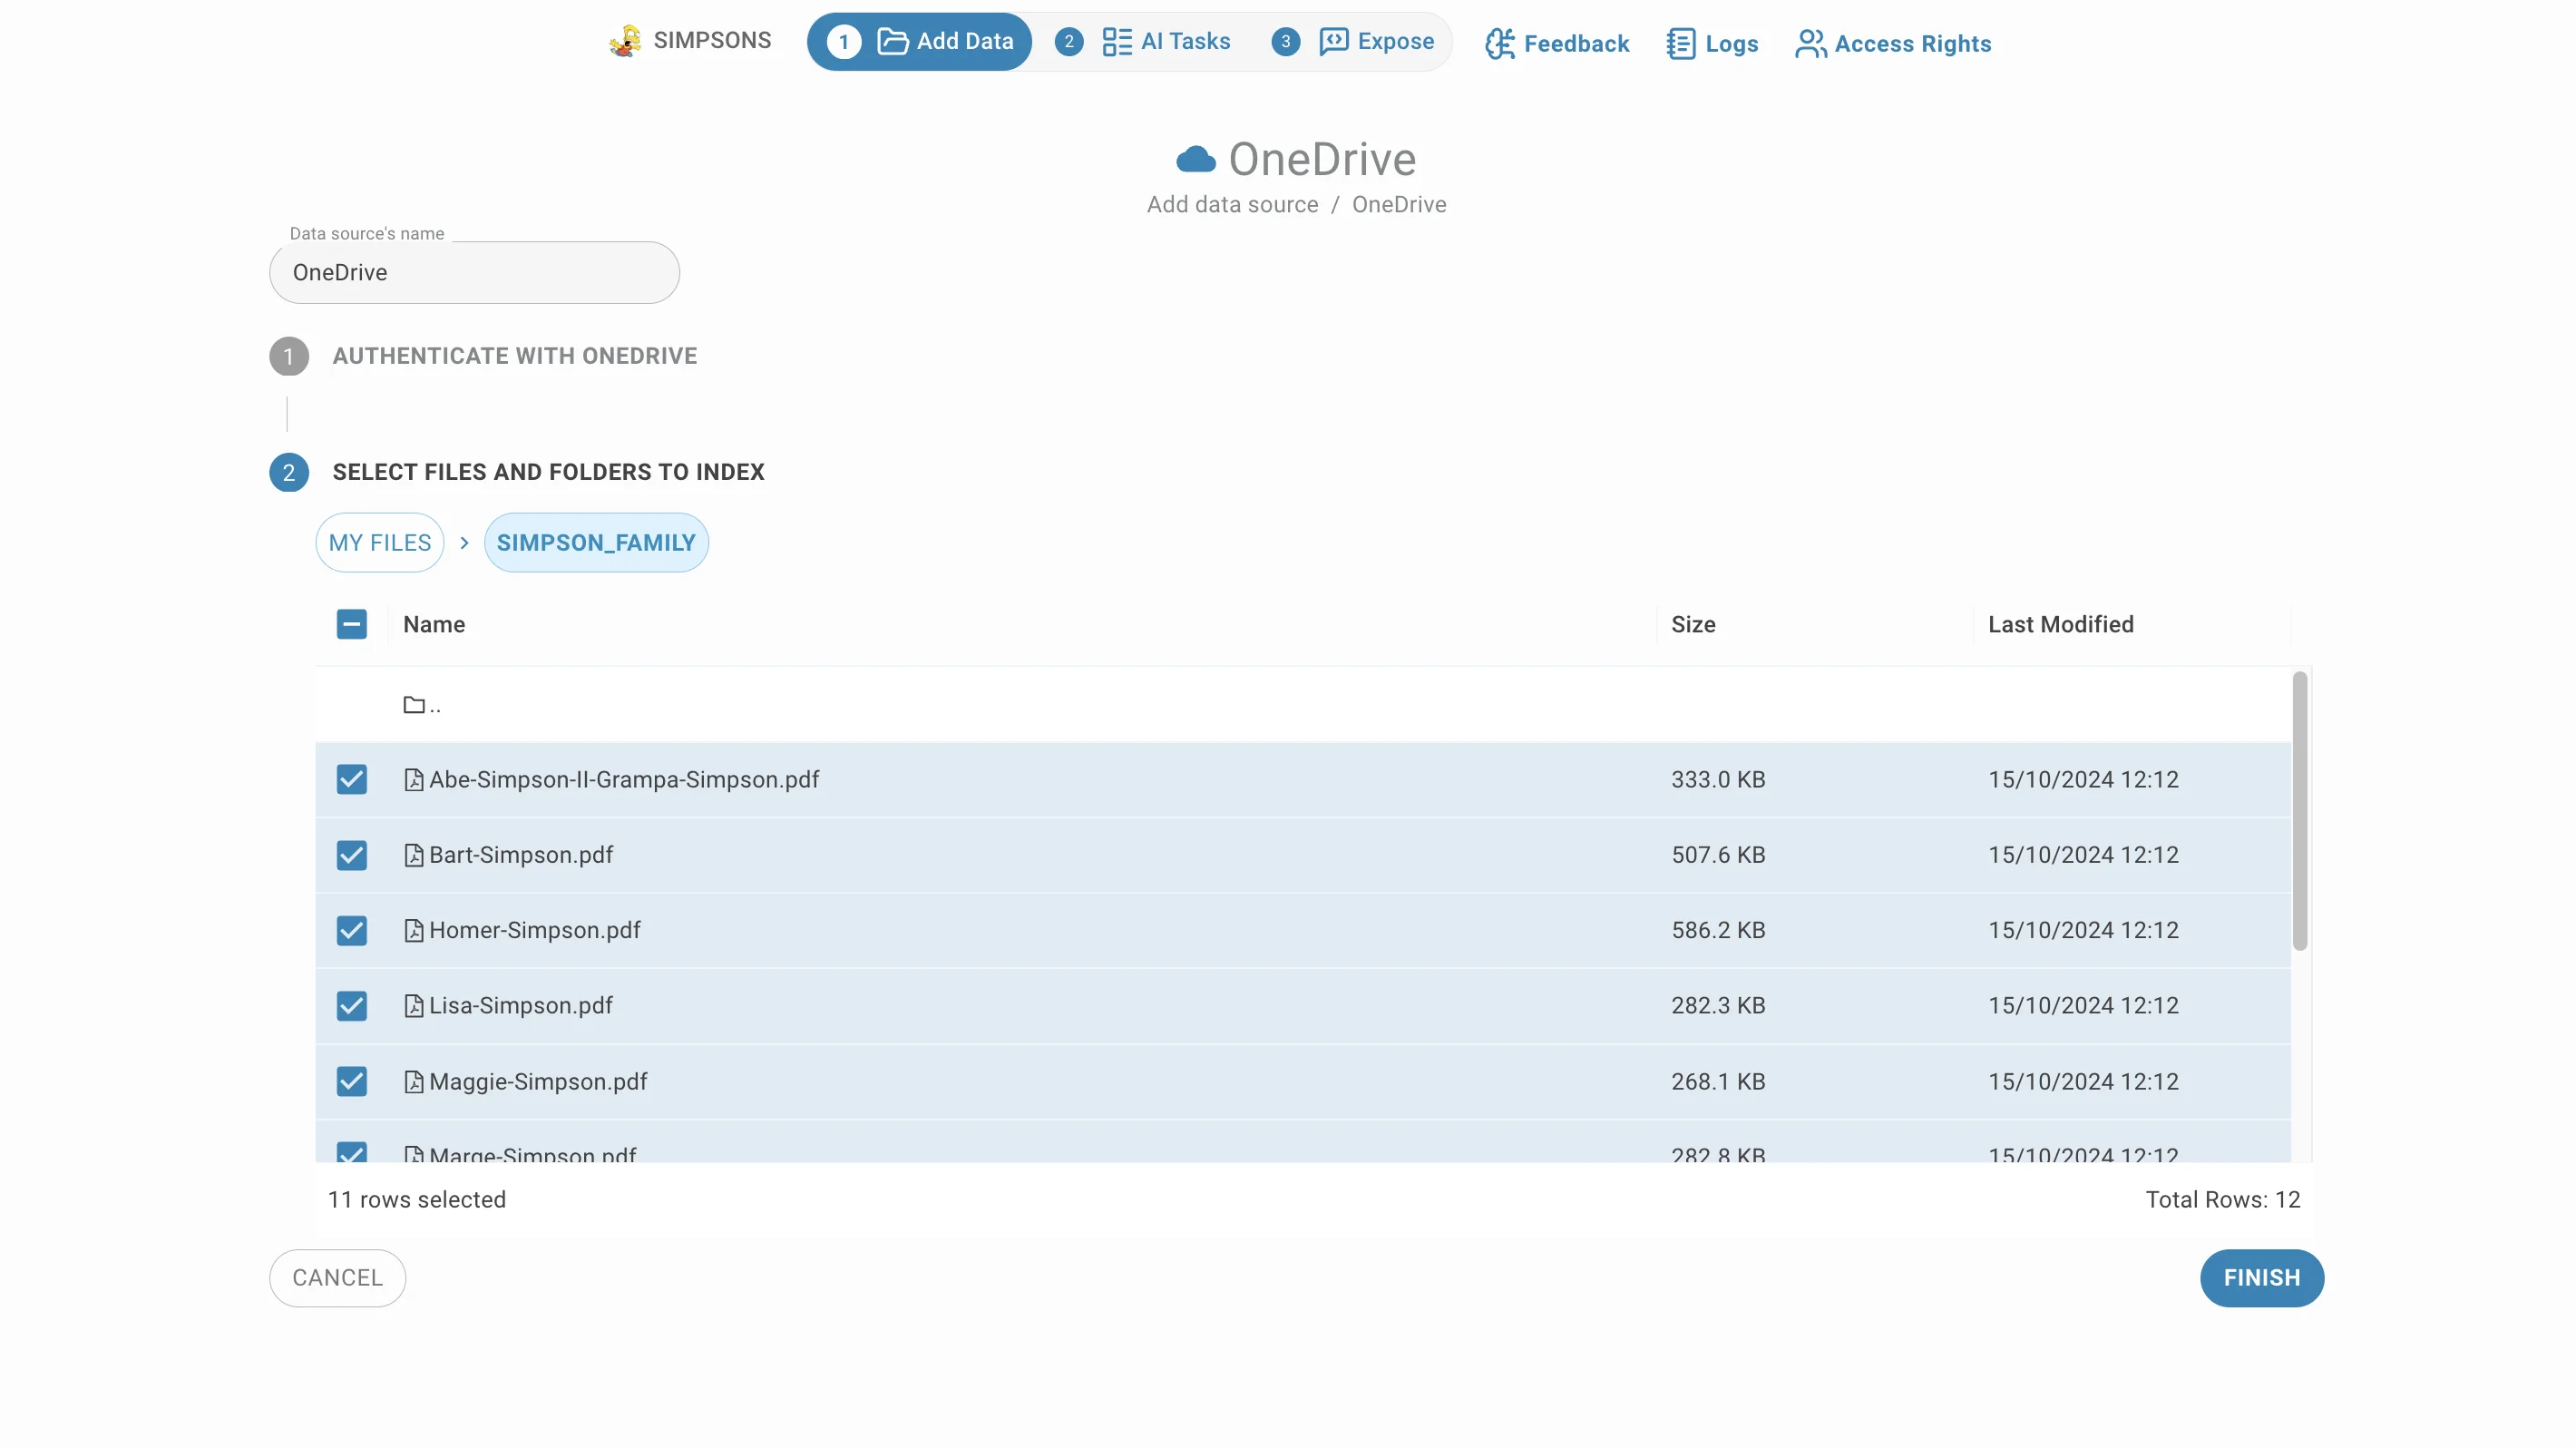The image size is (2576, 1448).
Task: Click the SIMPSON_FAMILY breadcrumb chip
Action: 596,543
